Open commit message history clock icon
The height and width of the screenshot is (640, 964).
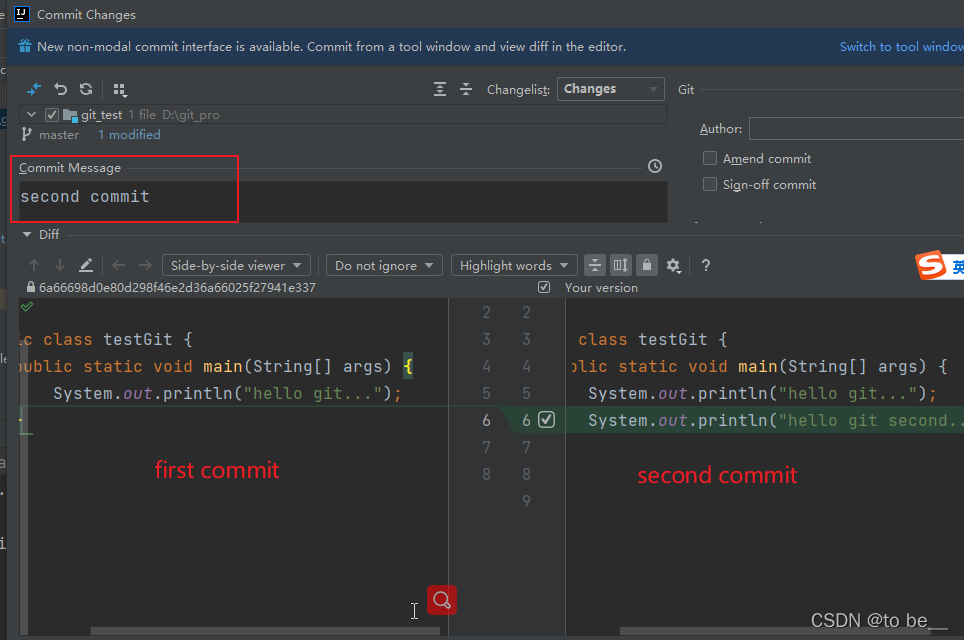(655, 166)
